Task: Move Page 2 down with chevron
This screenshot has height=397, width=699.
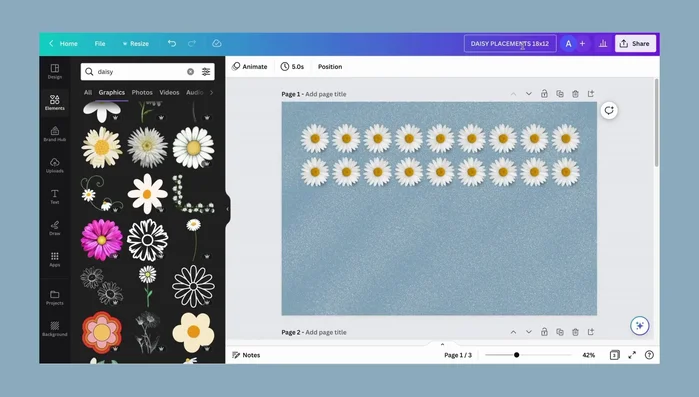Action: [x=529, y=332]
